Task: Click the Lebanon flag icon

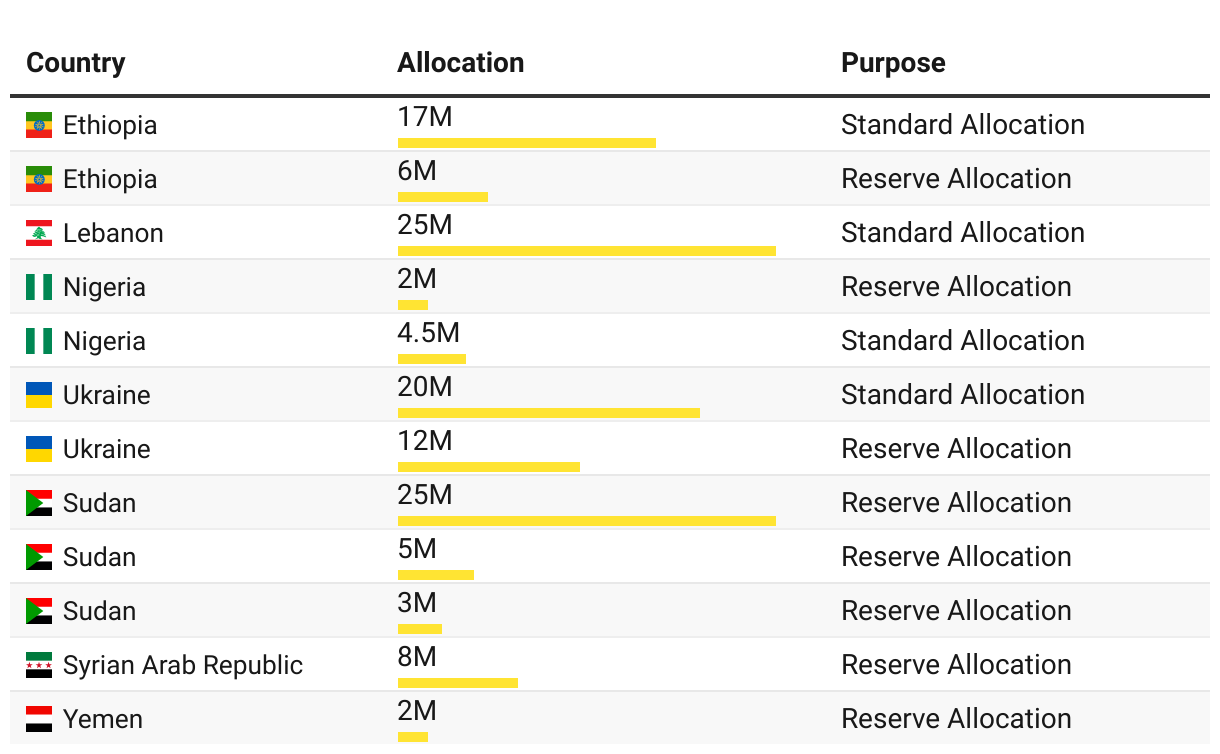Action: 39,233
